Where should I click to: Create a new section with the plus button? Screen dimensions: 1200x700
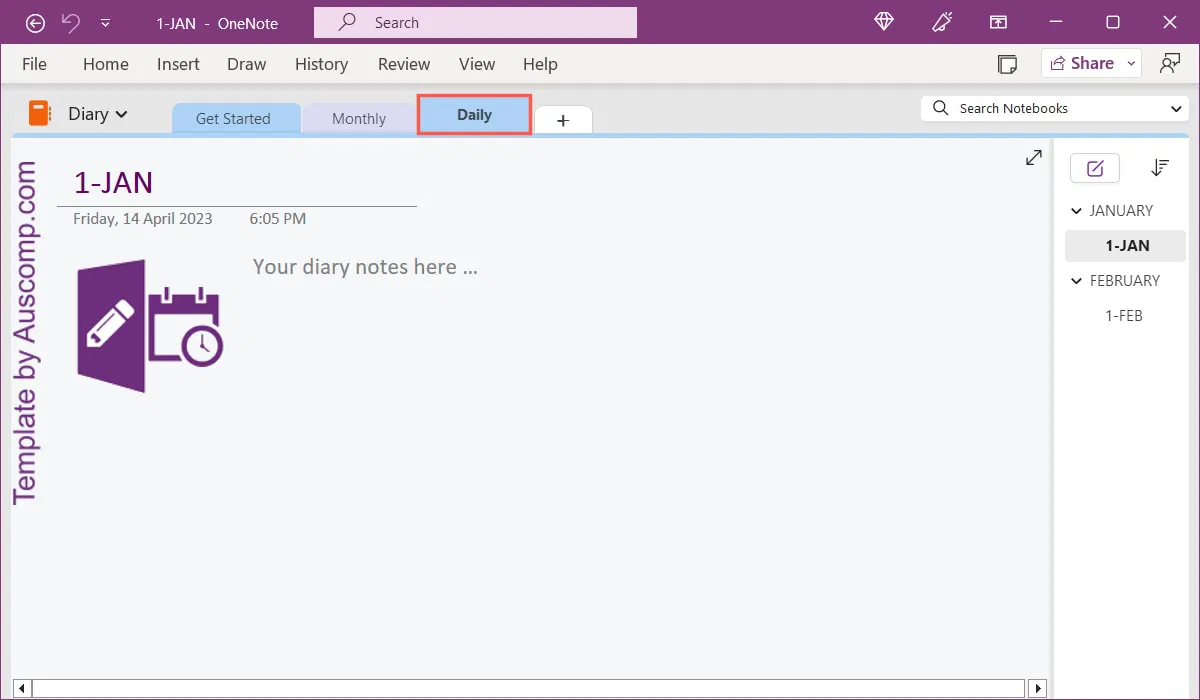click(x=563, y=119)
